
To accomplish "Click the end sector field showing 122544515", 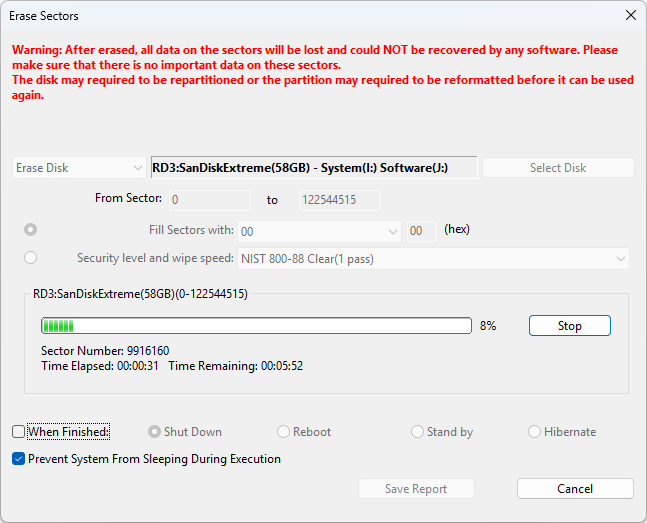I will [339, 200].
